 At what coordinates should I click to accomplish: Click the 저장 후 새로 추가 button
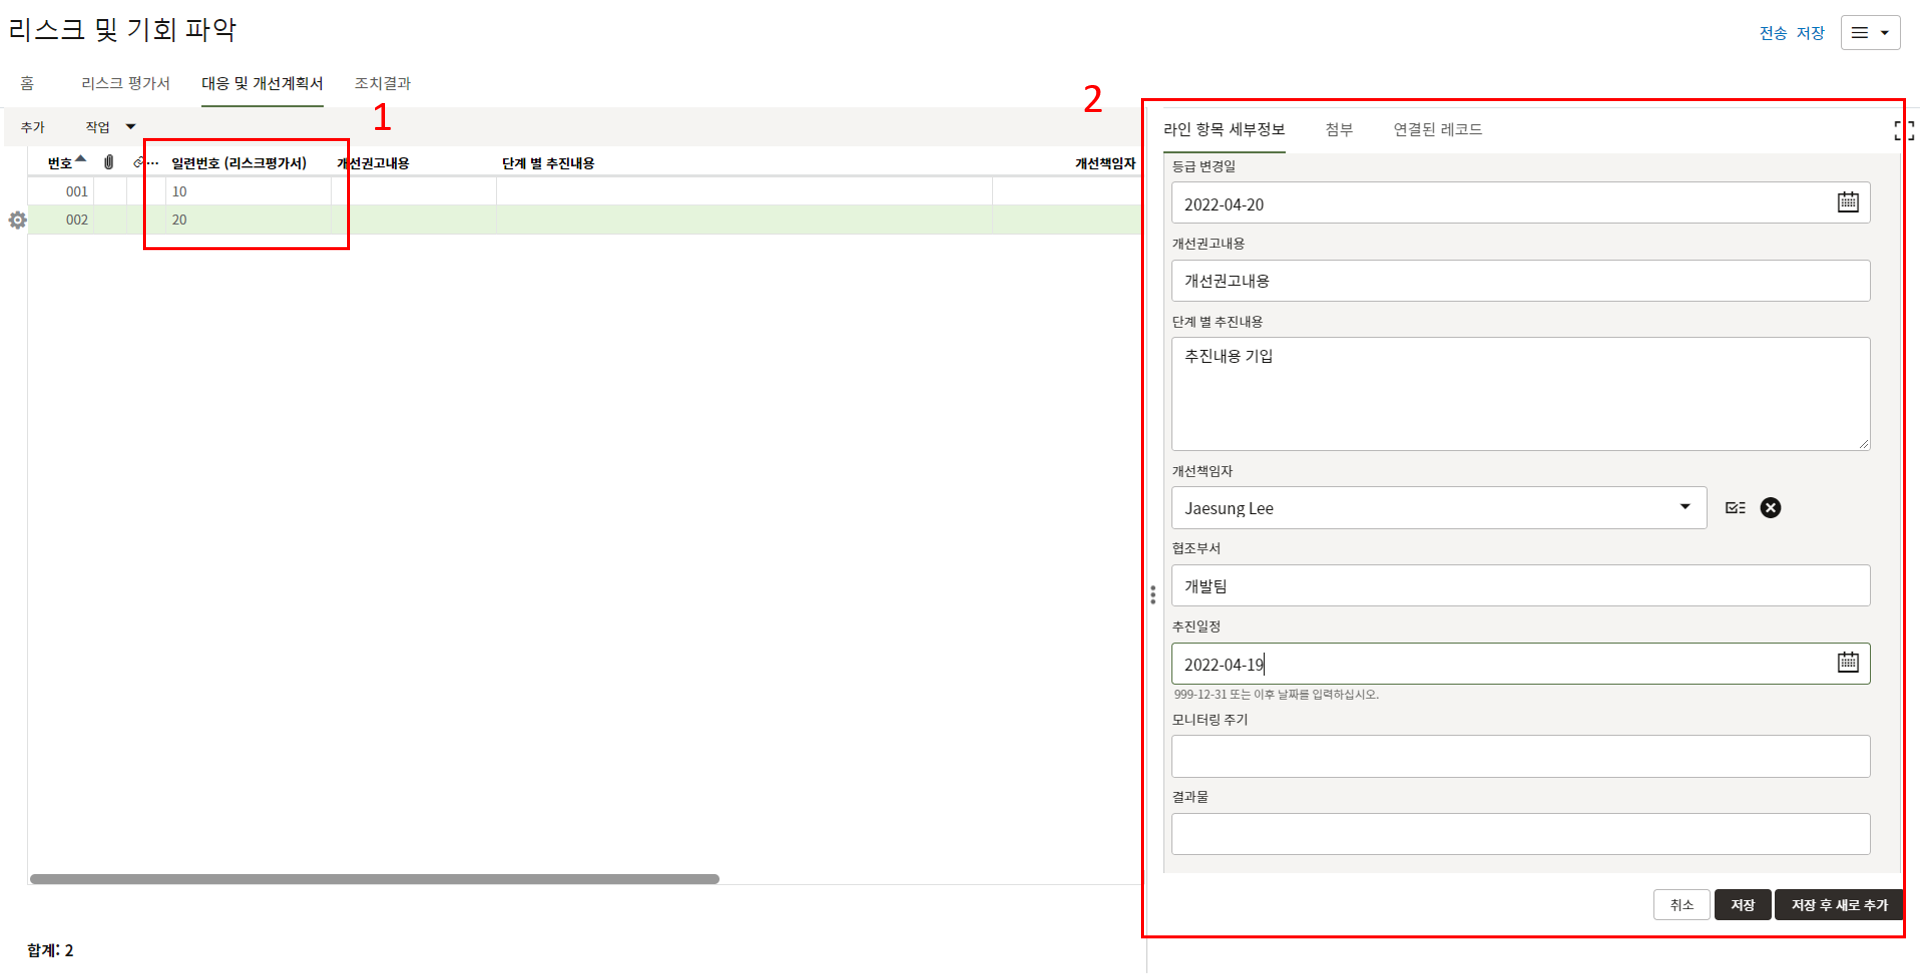click(1838, 905)
